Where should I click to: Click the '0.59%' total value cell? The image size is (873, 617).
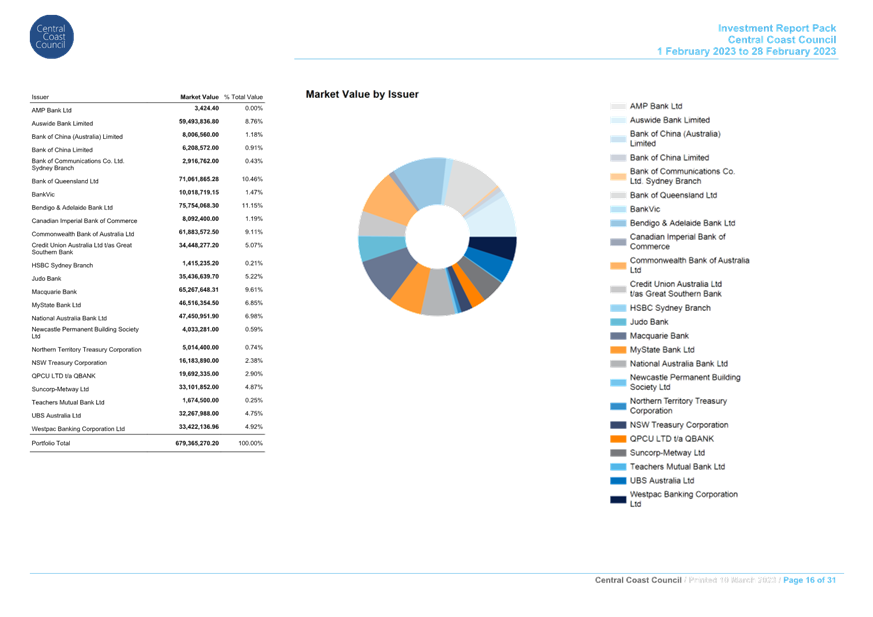[254, 329]
